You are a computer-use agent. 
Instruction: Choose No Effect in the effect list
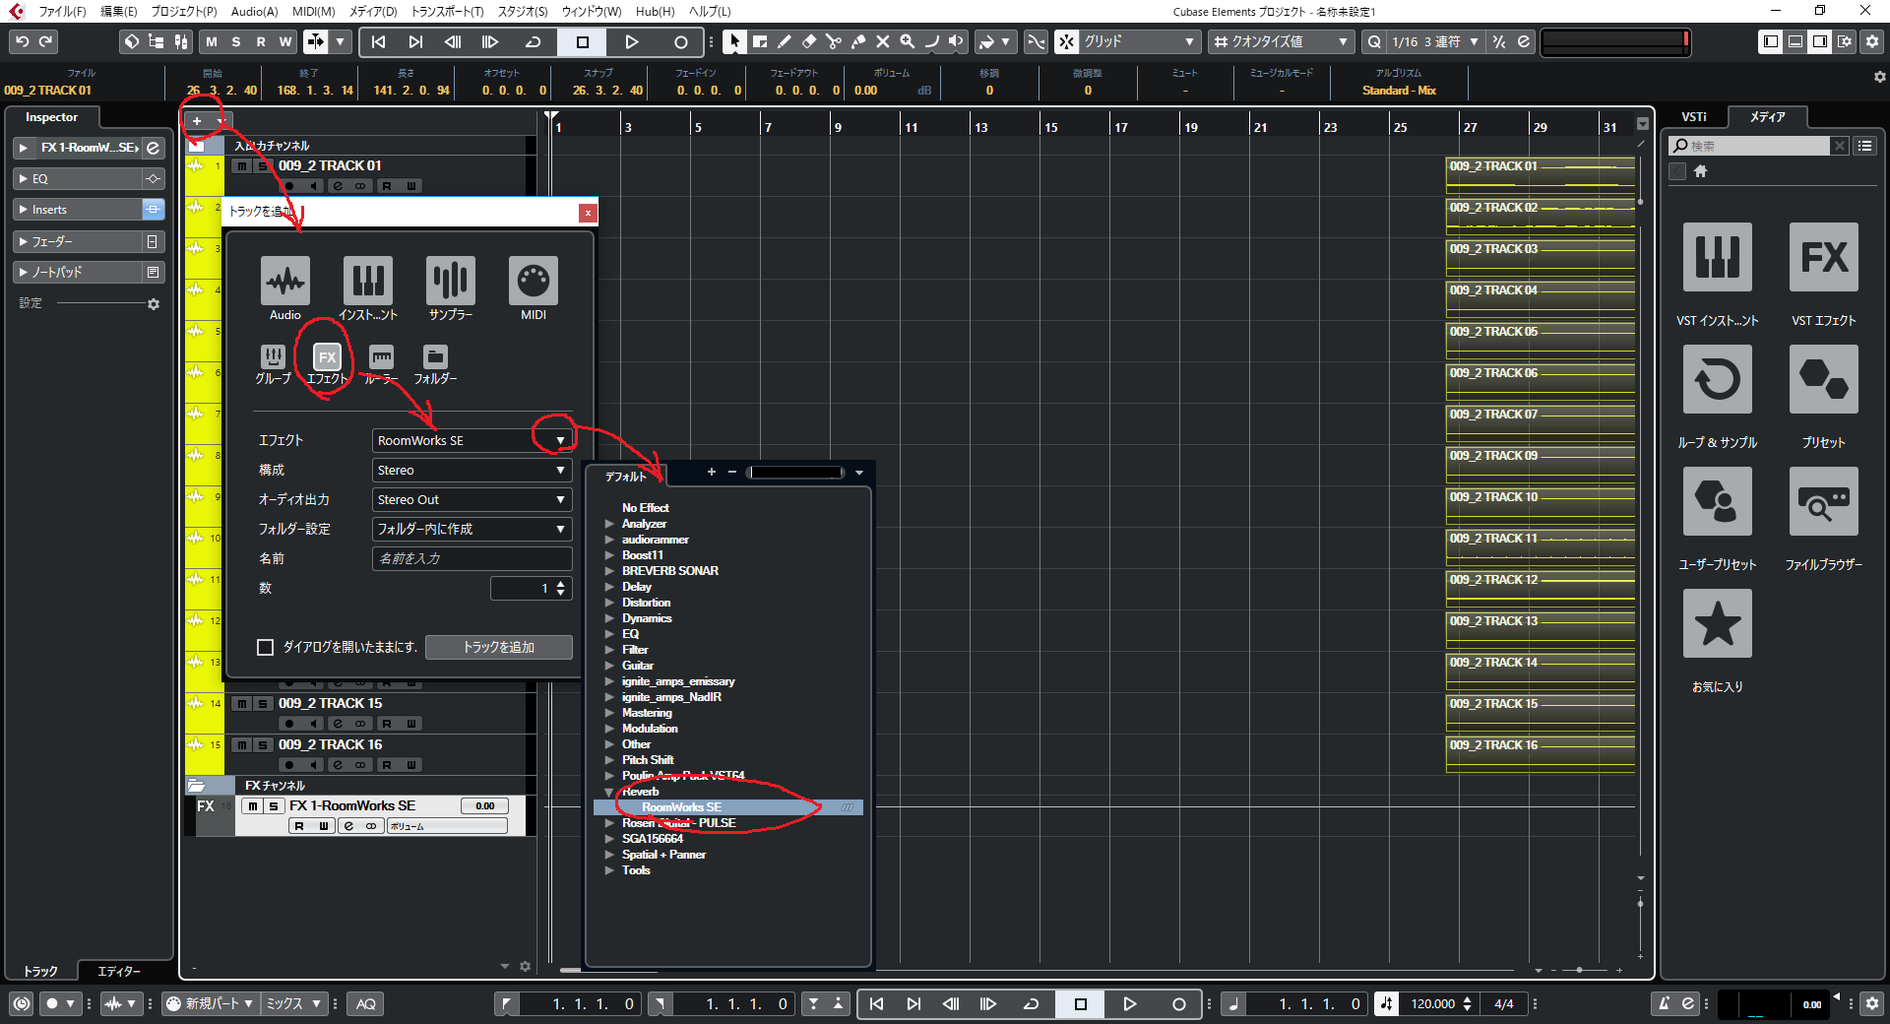pyautogui.click(x=645, y=508)
